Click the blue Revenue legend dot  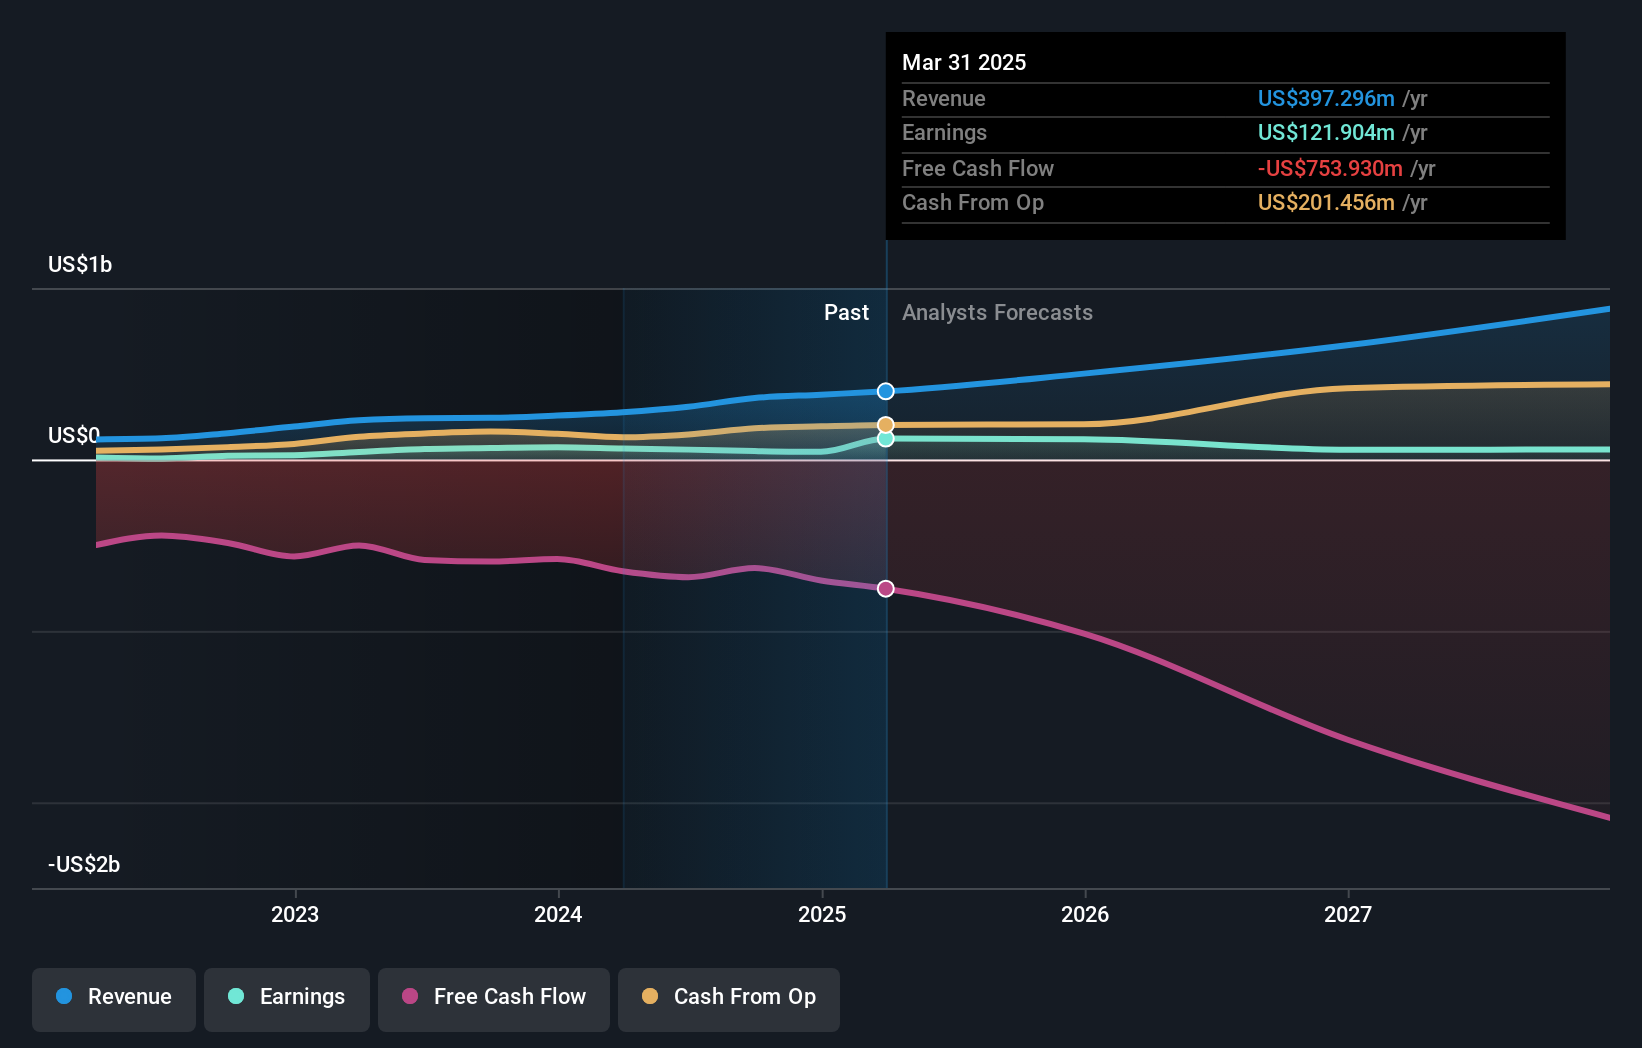tap(64, 996)
